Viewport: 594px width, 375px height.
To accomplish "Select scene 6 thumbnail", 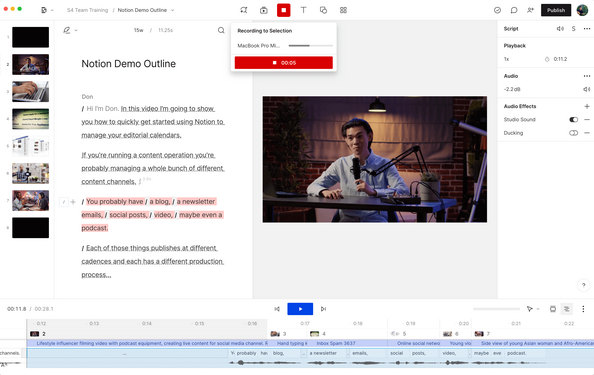I will click(30, 173).
